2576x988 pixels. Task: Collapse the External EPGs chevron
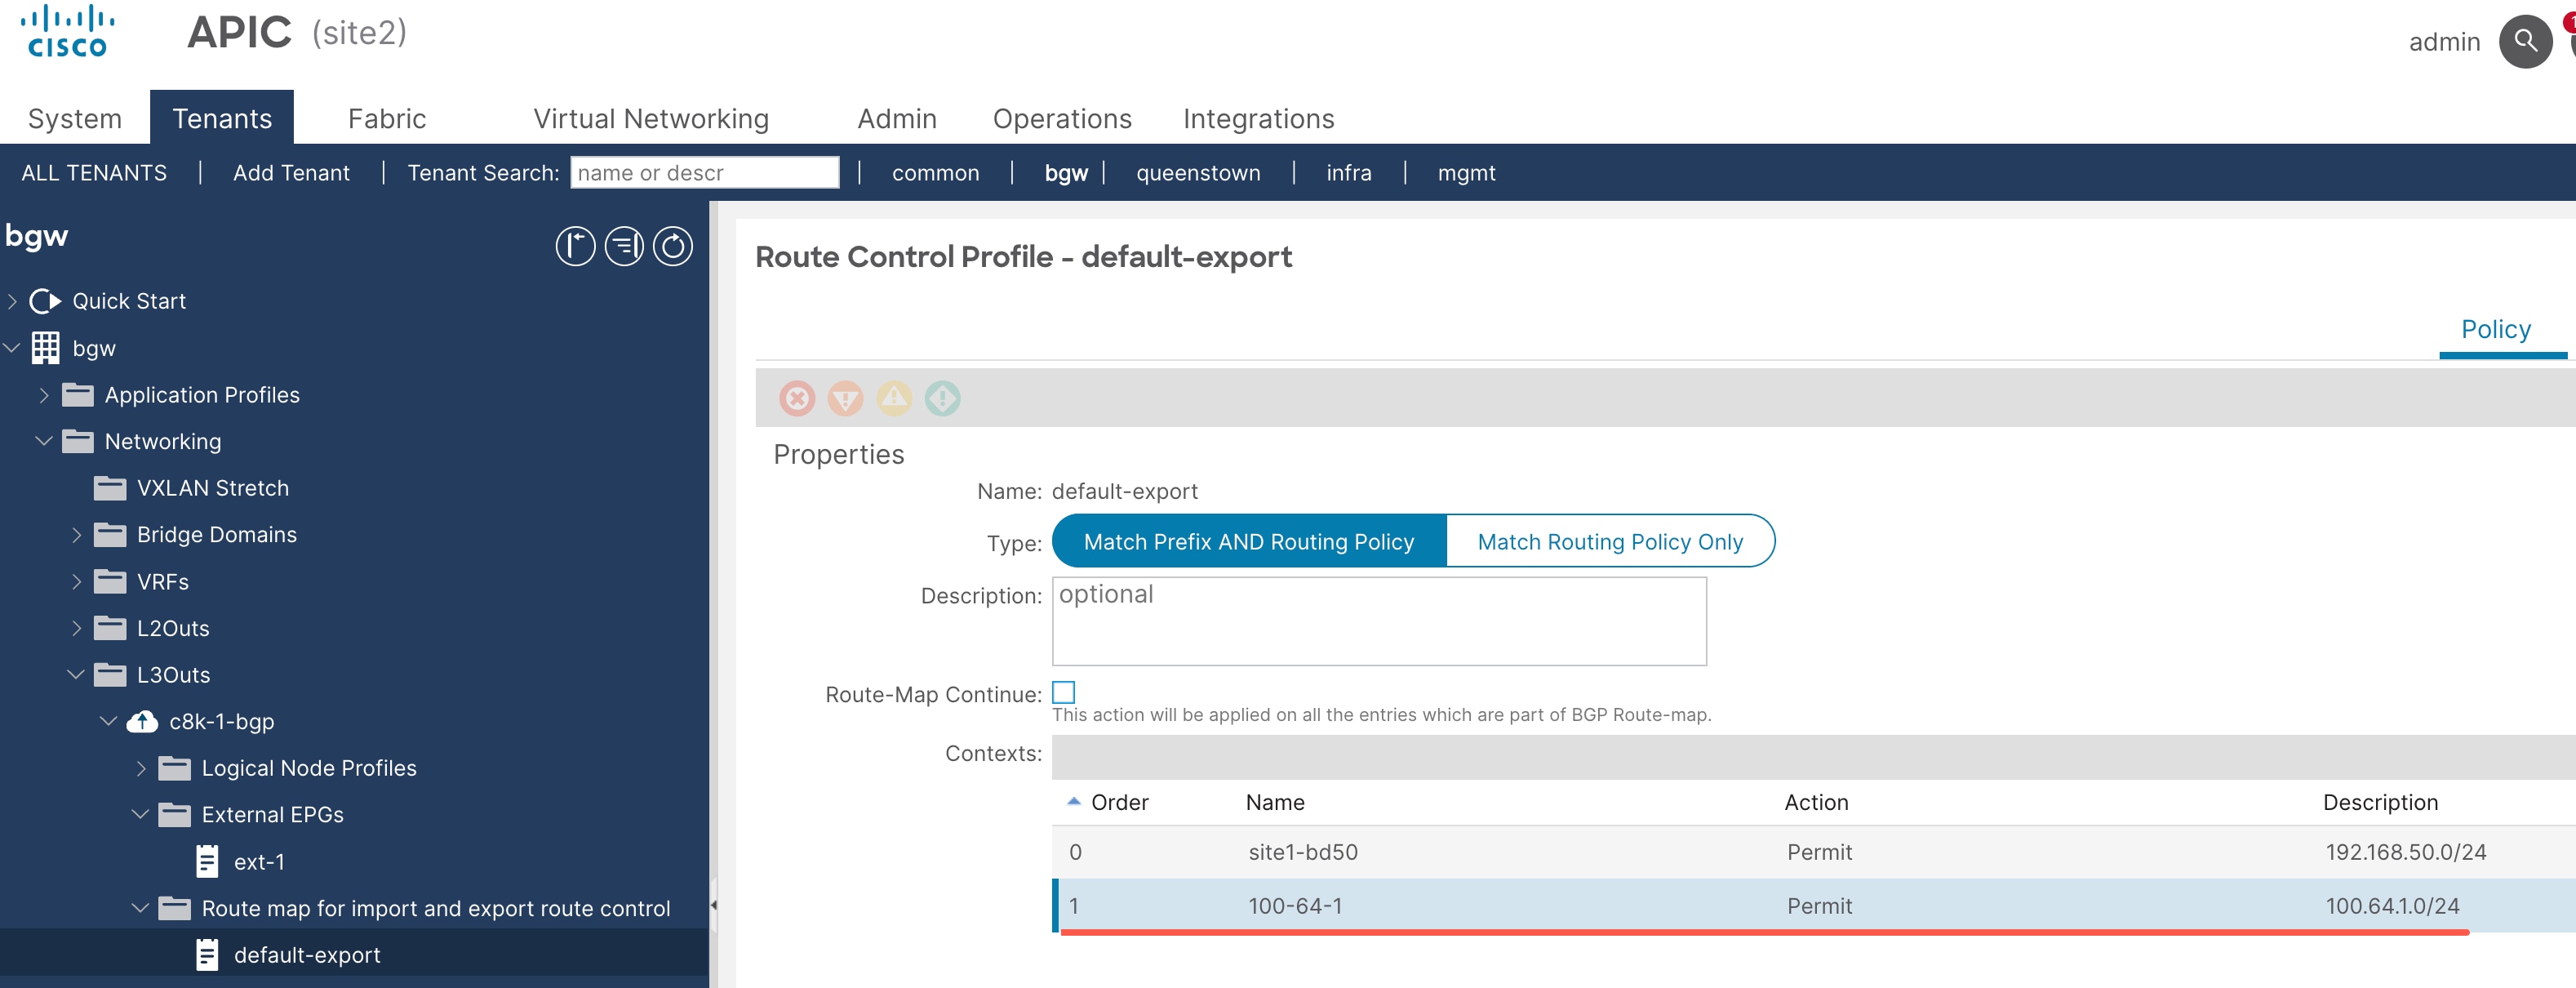tap(140, 815)
